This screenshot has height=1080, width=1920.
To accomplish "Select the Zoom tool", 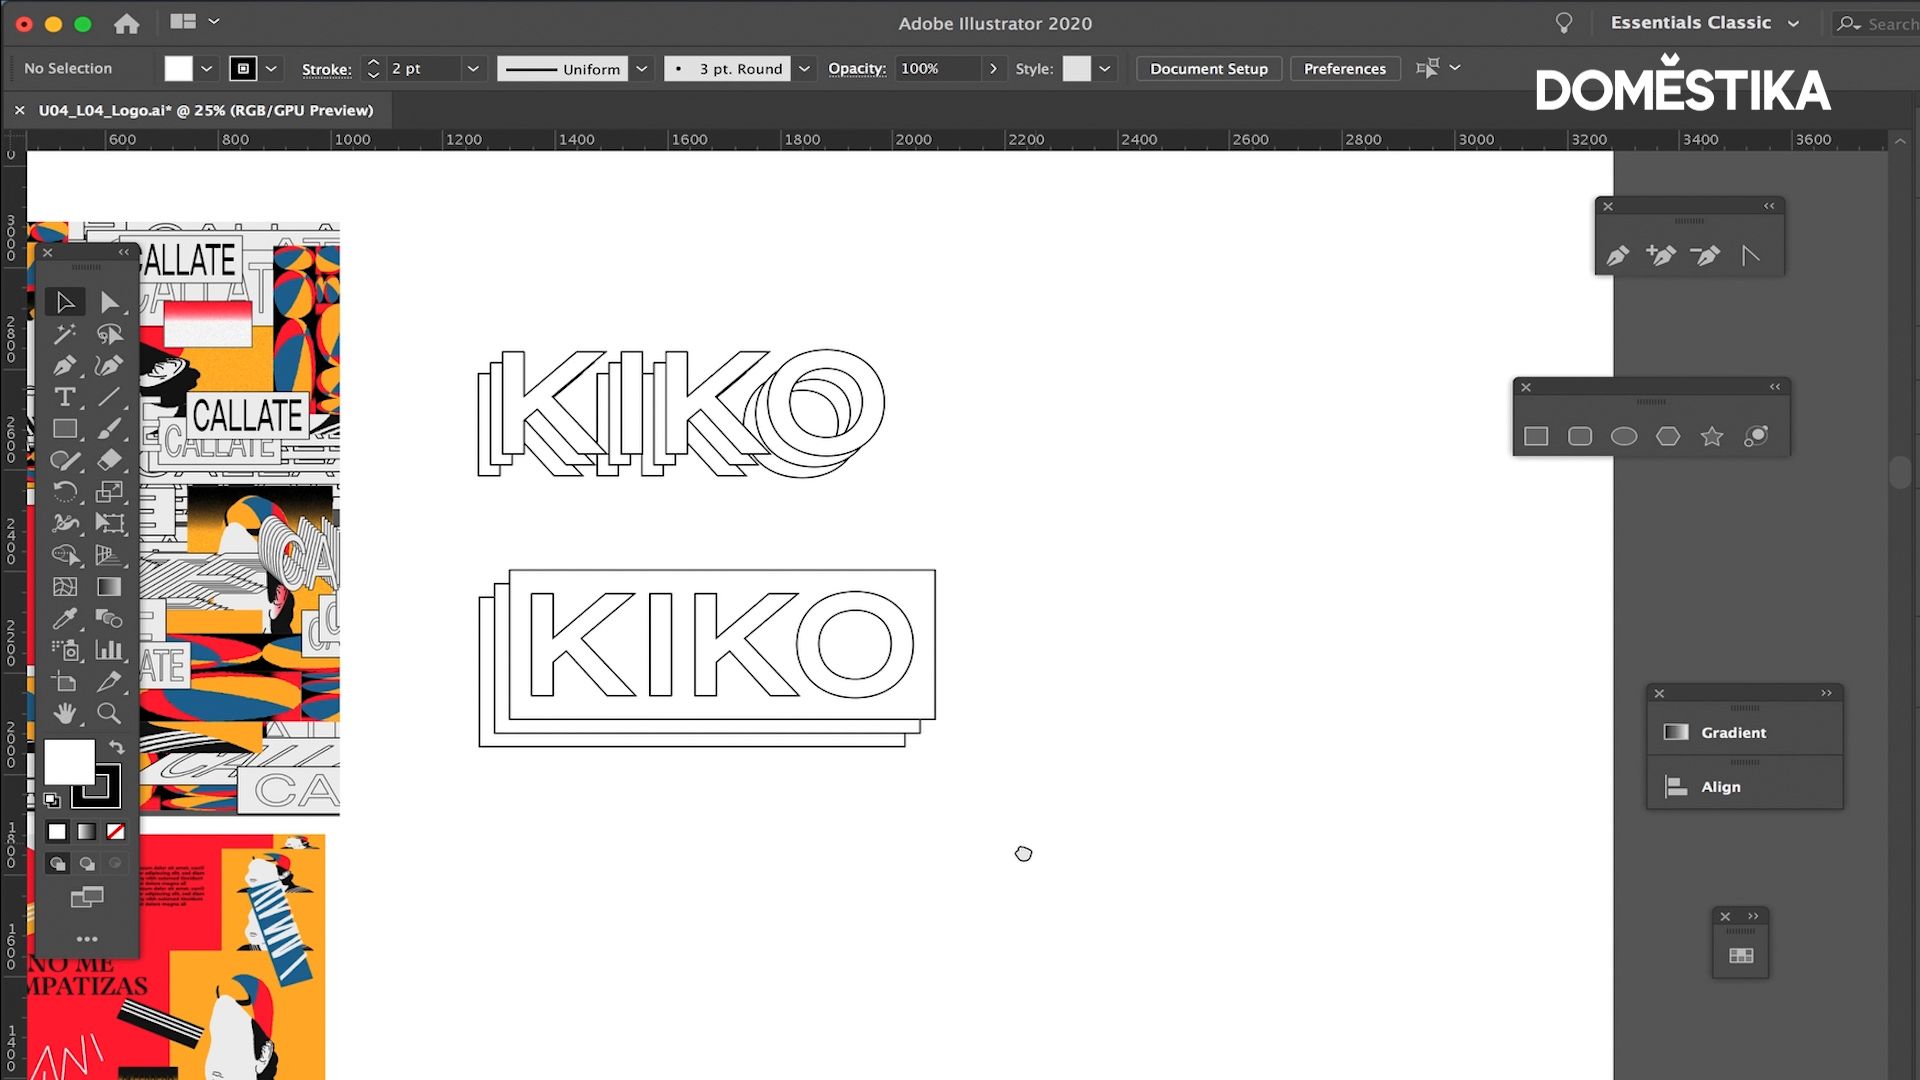I will (109, 714).
